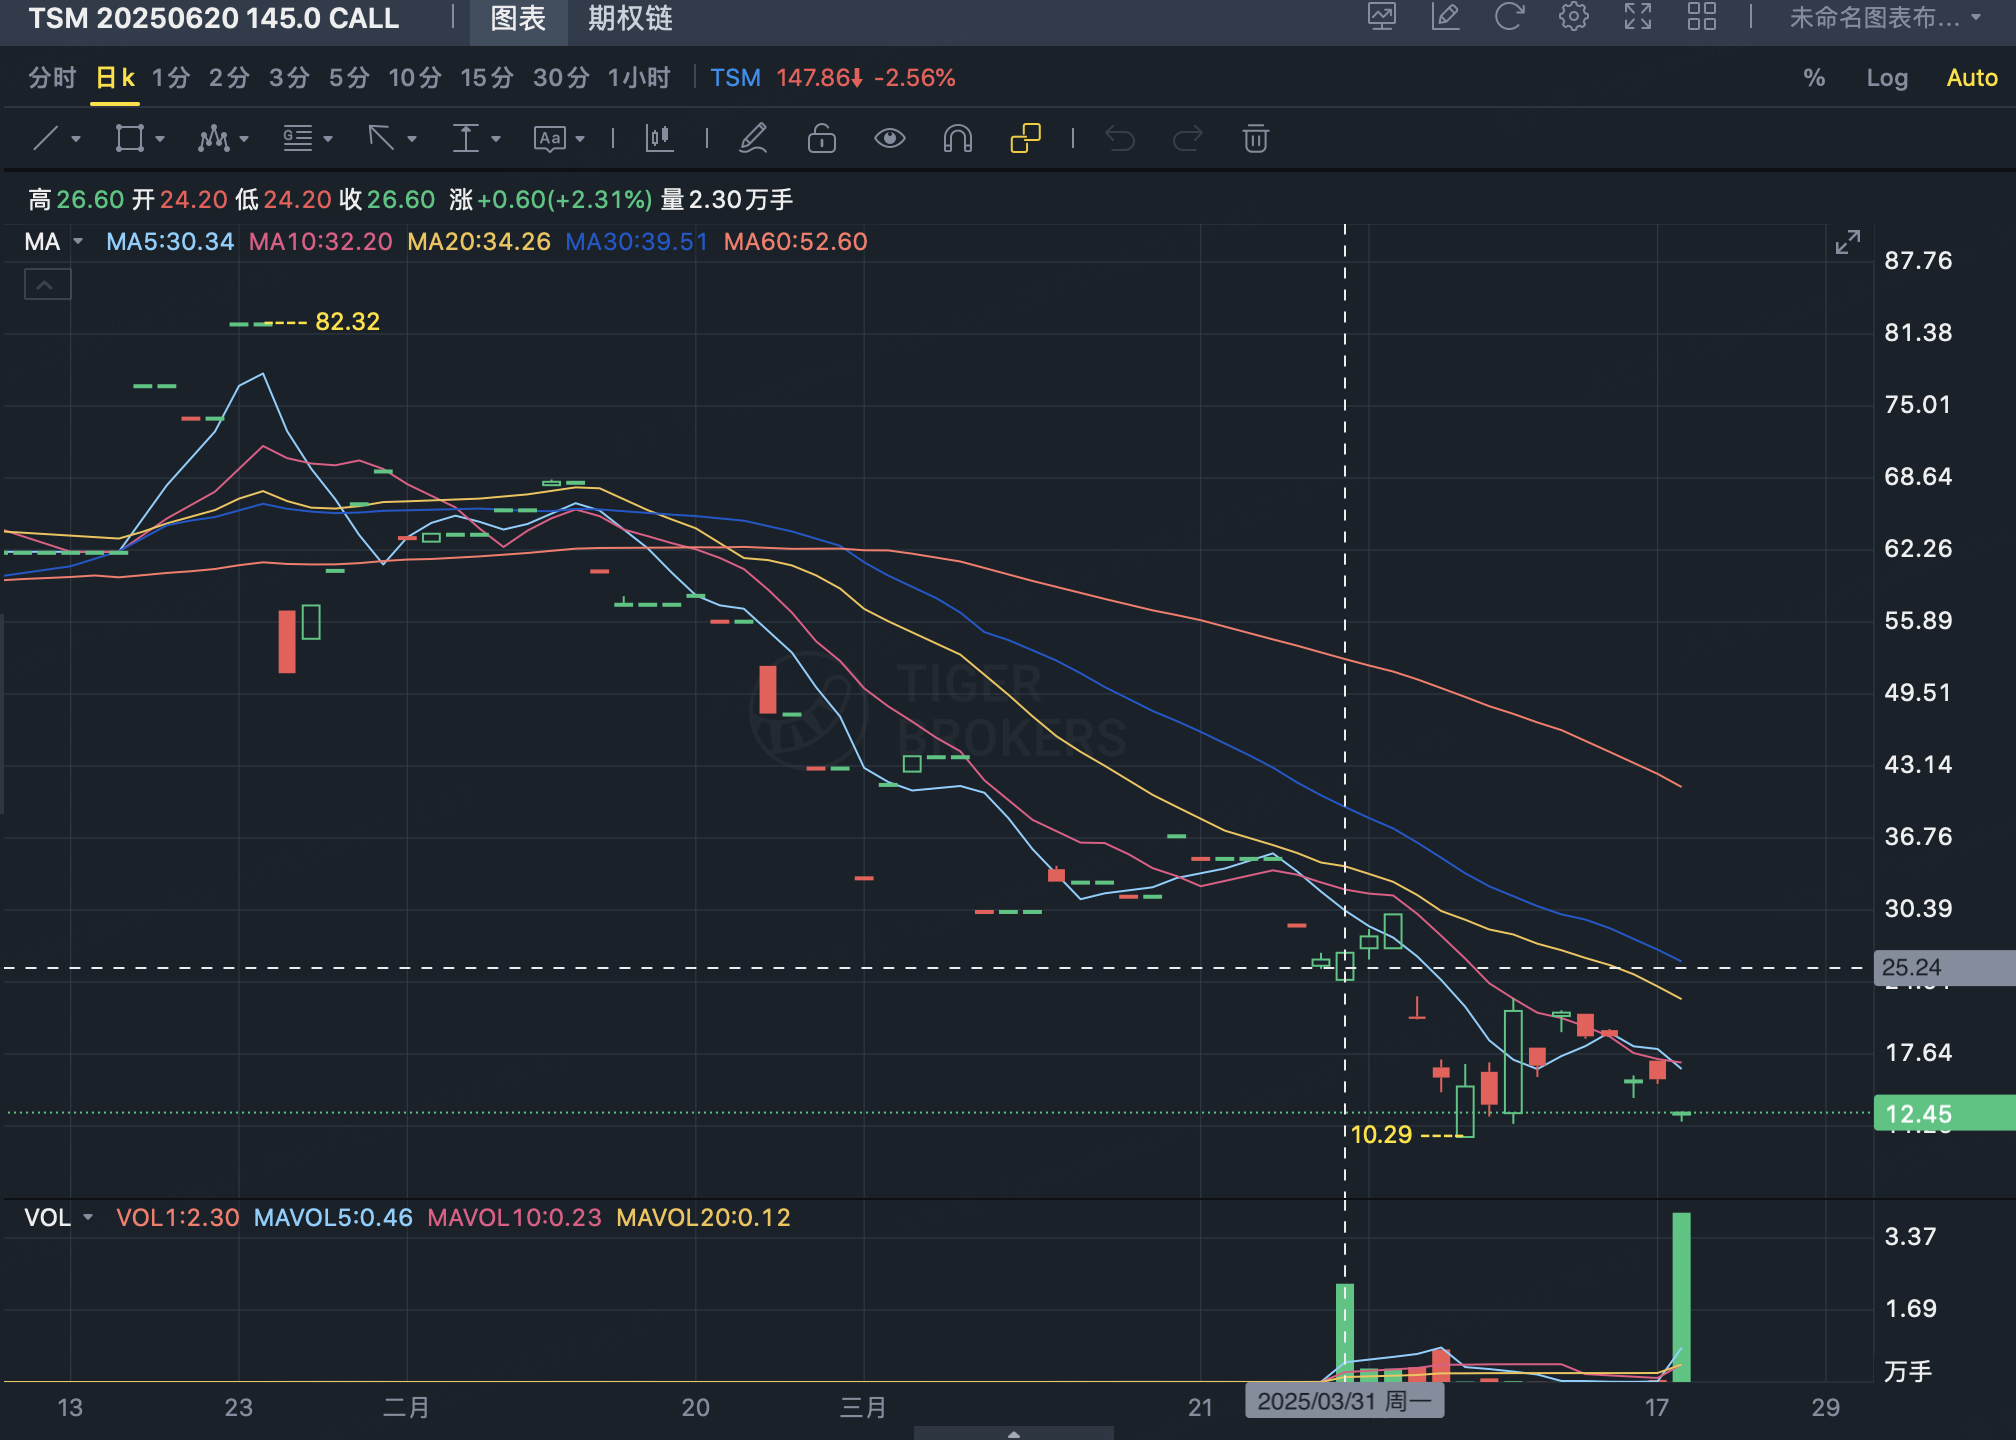This screenshot has height=1440, width=2016.
Task: Select the measure range tool
Action: (465, 138)
